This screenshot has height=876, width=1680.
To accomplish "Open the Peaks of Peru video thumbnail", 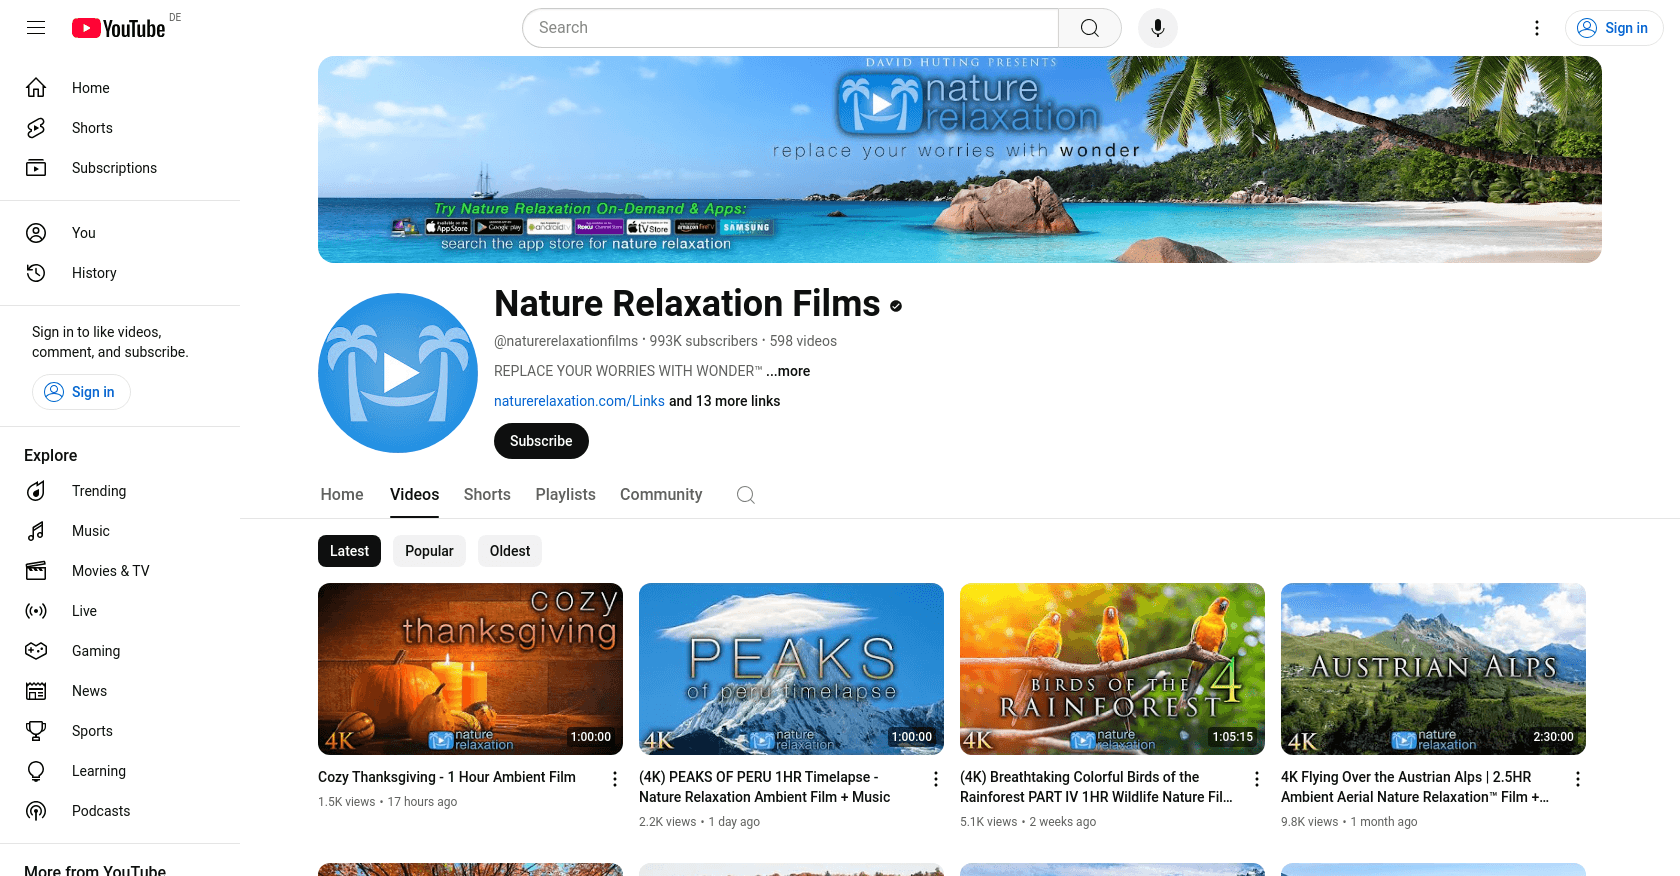I will (791, 668).
